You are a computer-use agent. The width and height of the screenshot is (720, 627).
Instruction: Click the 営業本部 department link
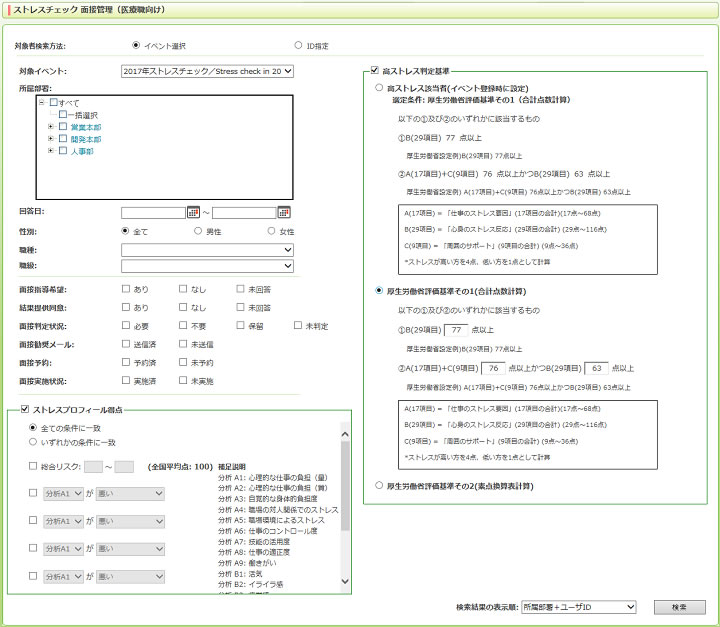point(86,127)
